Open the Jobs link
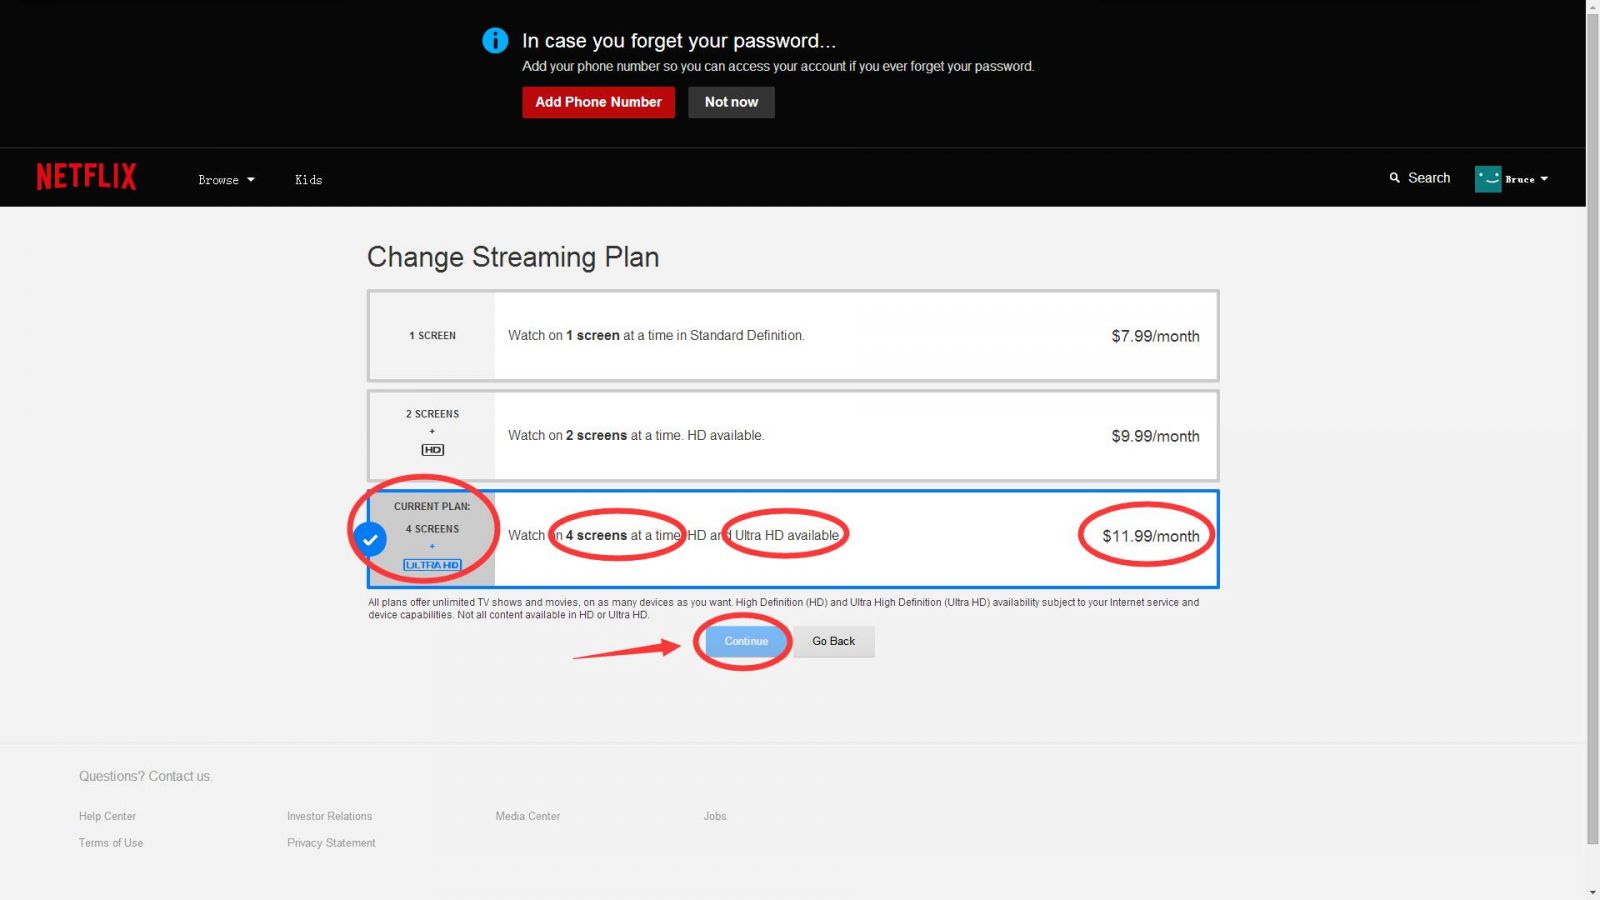The height and width of the screenshot is (900, 1600). [x=715, y=816]
